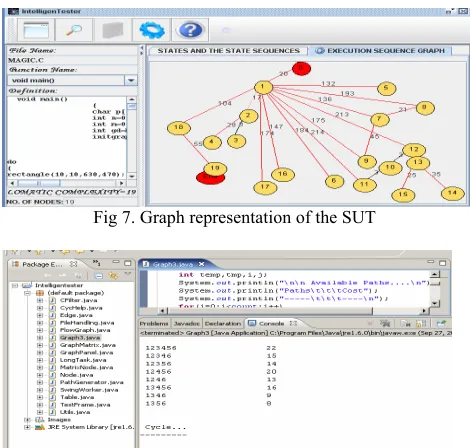The image size is (470, 448).
Task: Click Remove All Terminated Launches in Console toolbar
Action: tap(385, 323)
